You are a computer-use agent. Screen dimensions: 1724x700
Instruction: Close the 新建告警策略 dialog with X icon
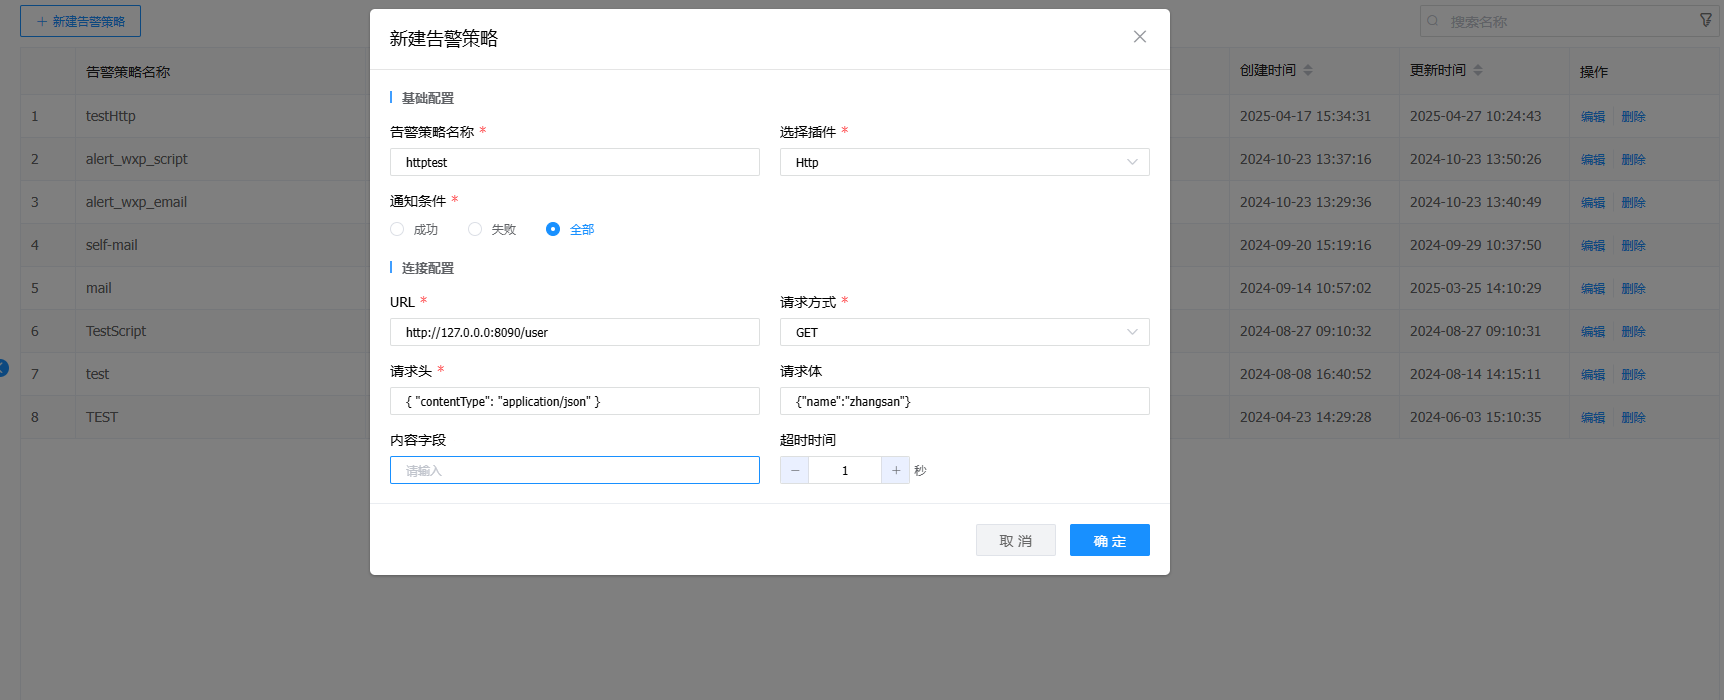(x=1139, y=37)
